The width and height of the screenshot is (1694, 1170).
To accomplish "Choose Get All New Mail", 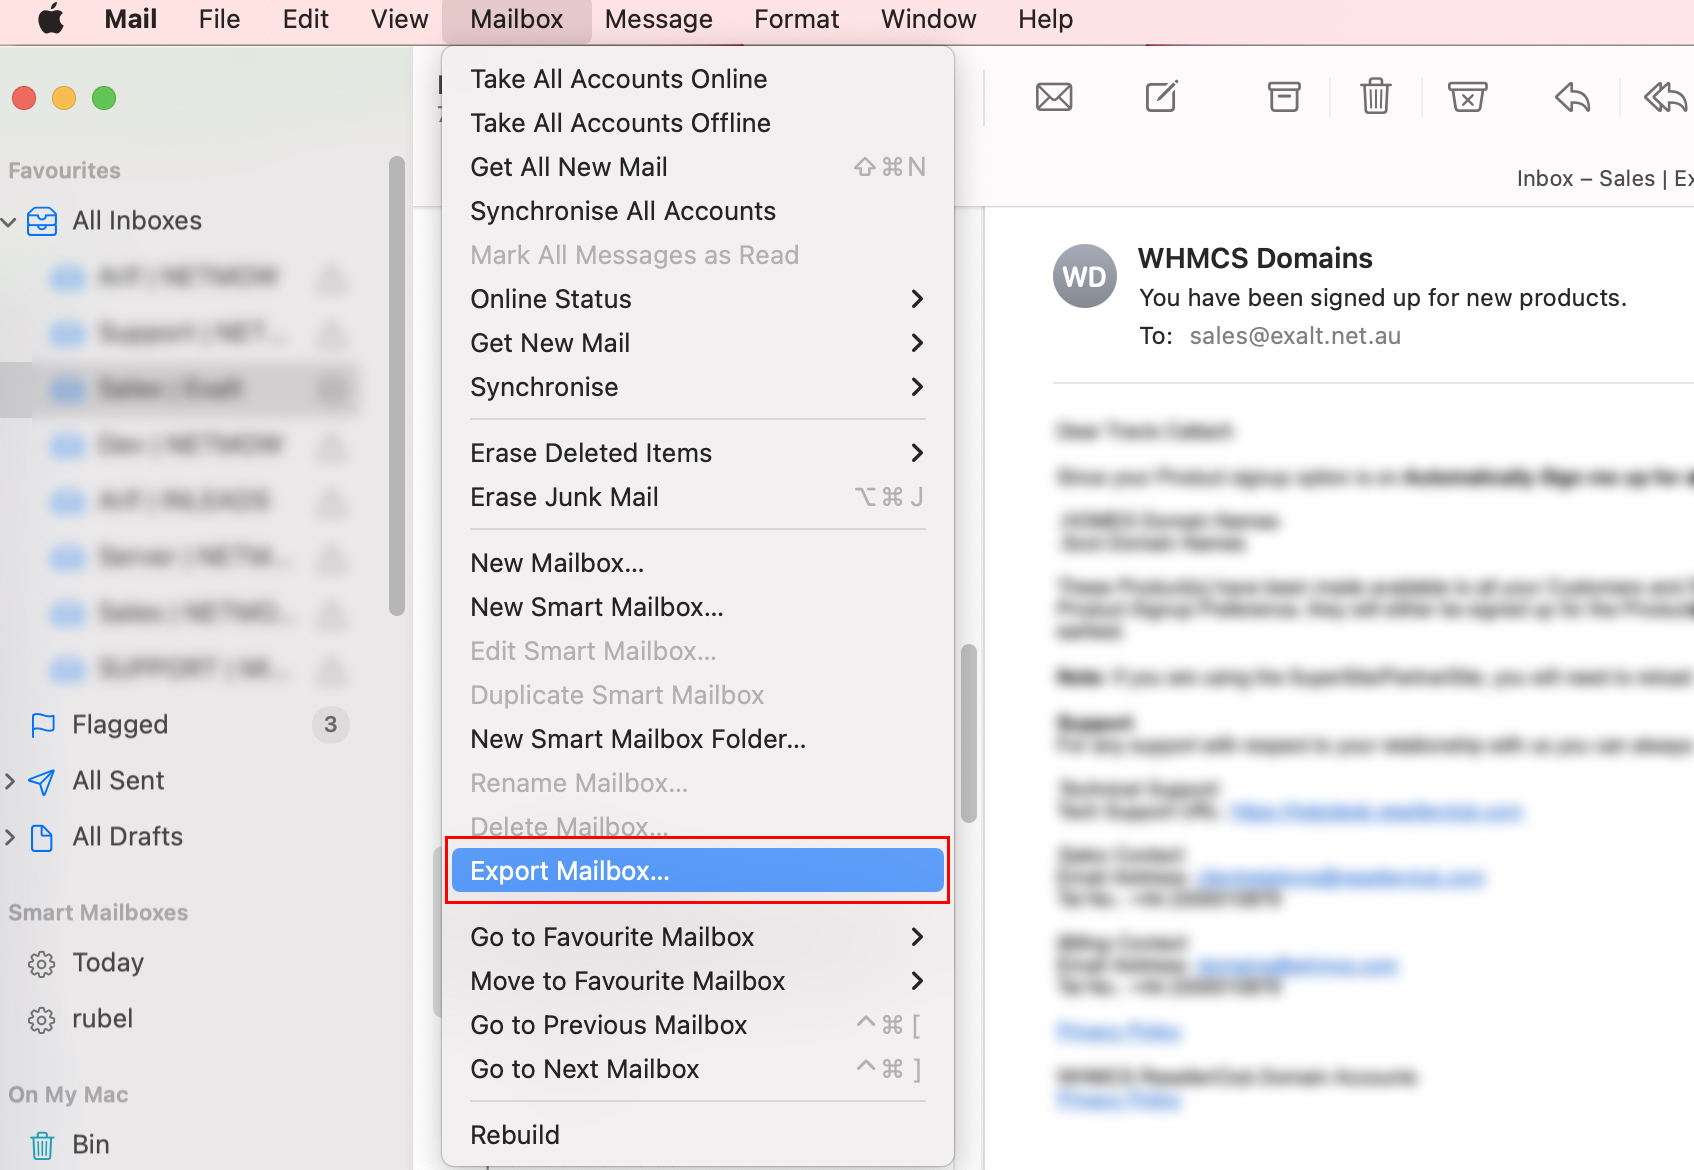I will (x=697, y=167).
